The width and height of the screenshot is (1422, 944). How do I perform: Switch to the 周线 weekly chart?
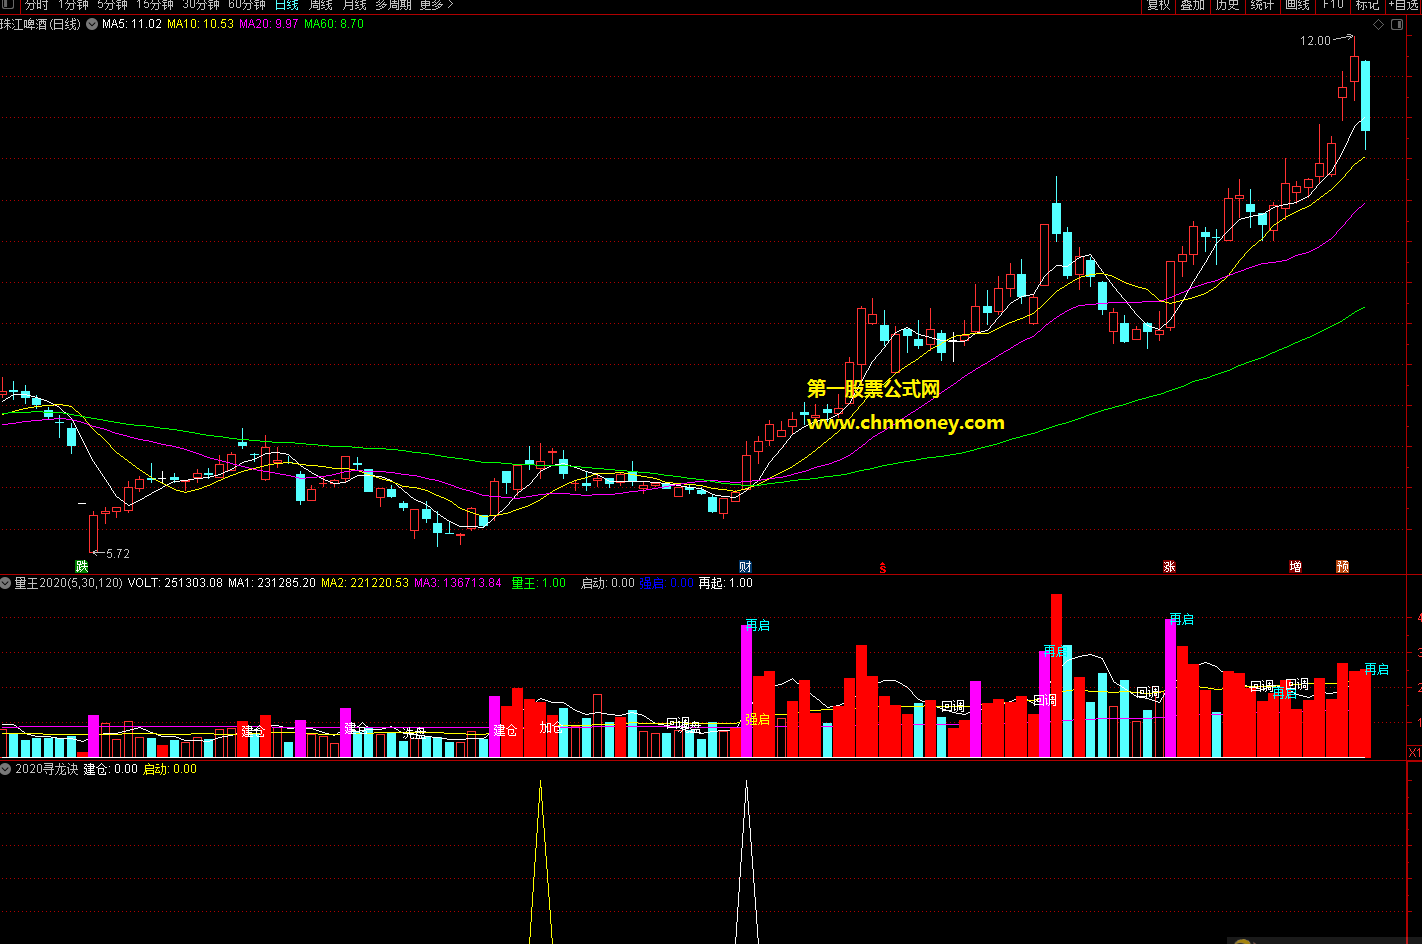pyautogui.click(x=320, y=5)
